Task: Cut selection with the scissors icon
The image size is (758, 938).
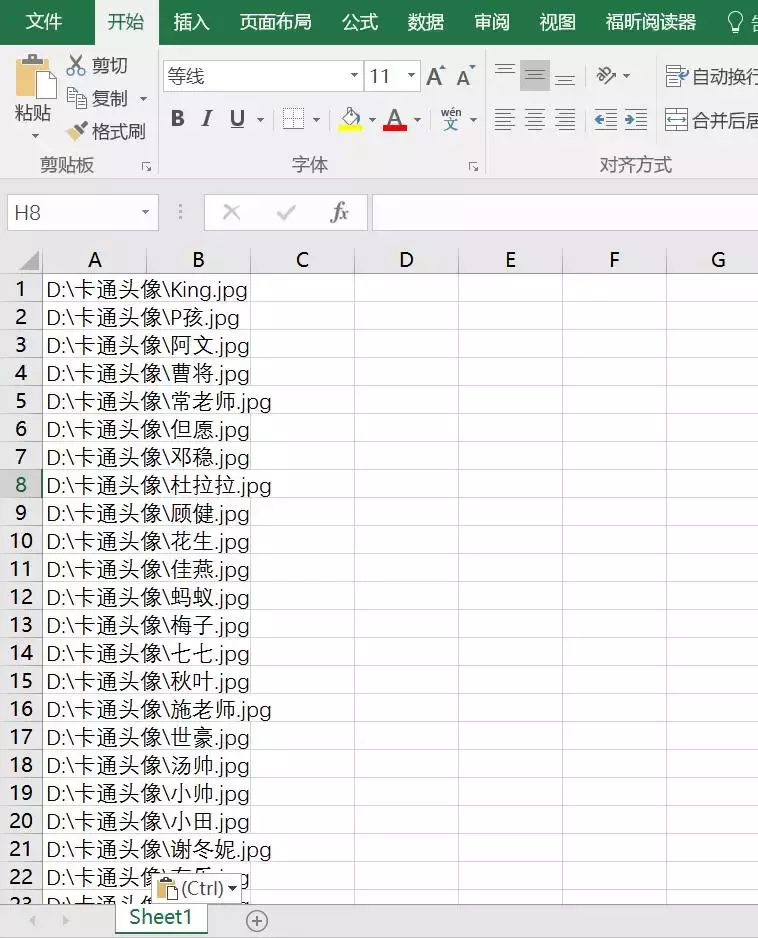Action: coord(76,65)
